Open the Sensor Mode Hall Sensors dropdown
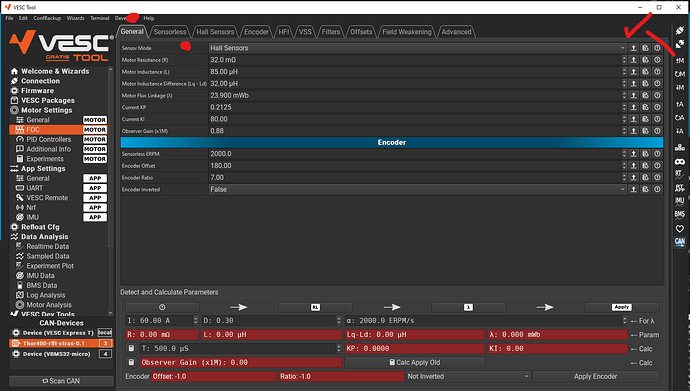Viewport: 690px width, 391px height. (x=417, y=48)
